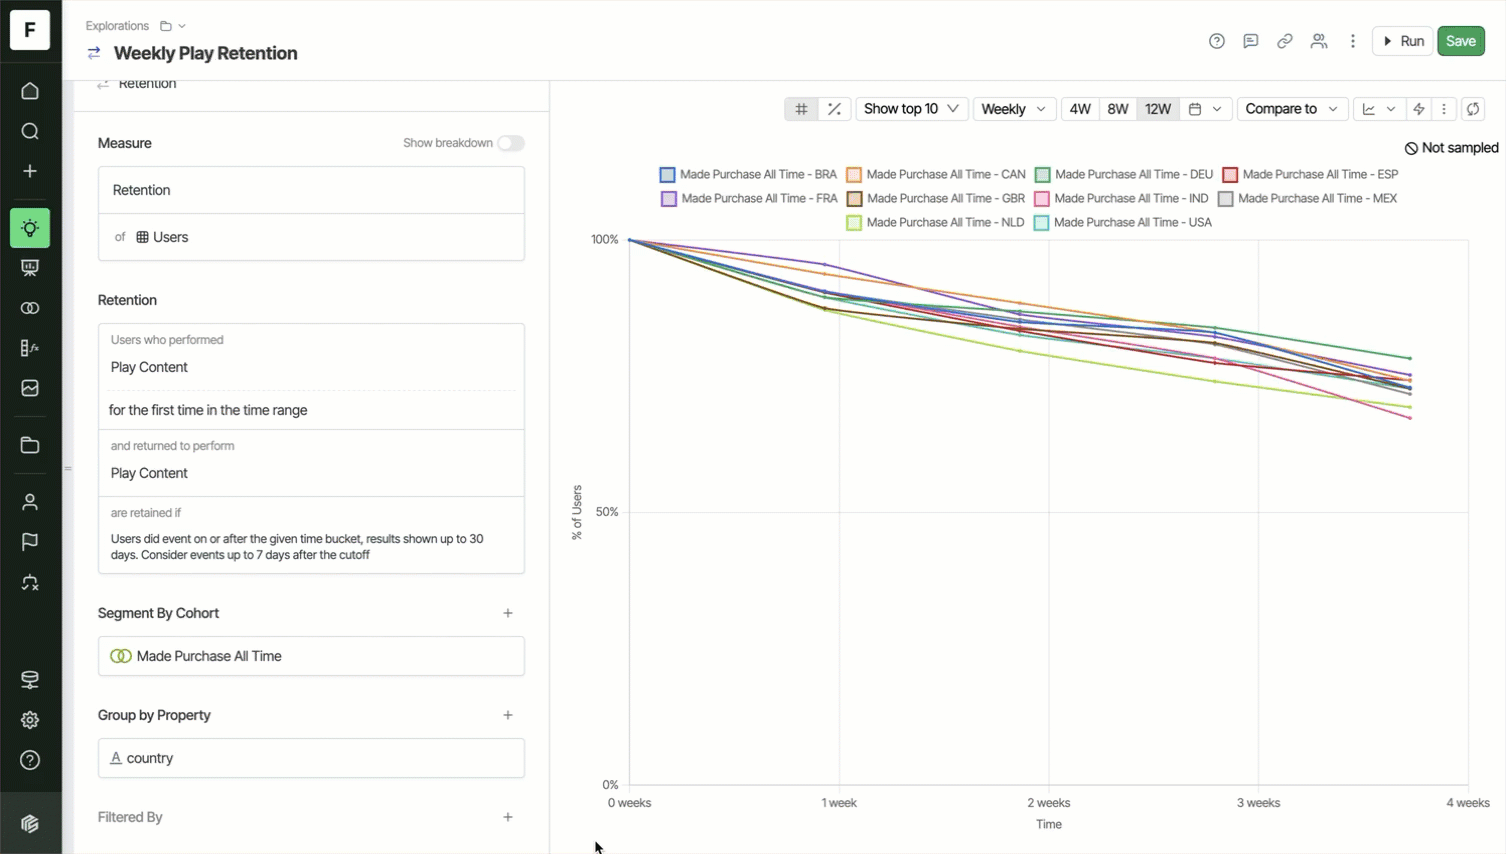Click the help question mark icon in header
The image size is (1506, 854).
click(x=1216, y=41)
